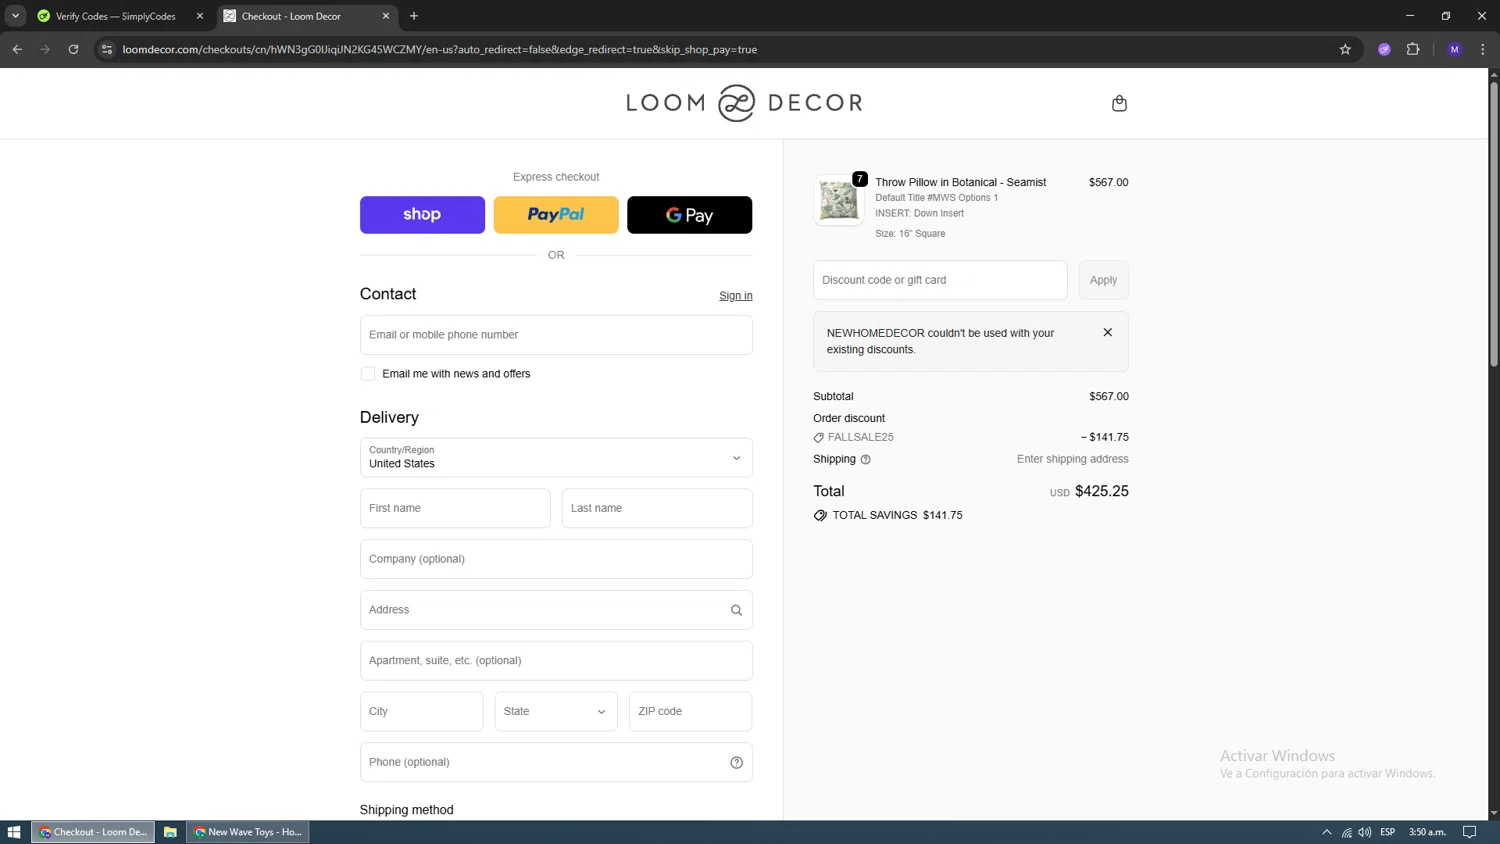Open the Windows Start menu

[x=14, y=832]
